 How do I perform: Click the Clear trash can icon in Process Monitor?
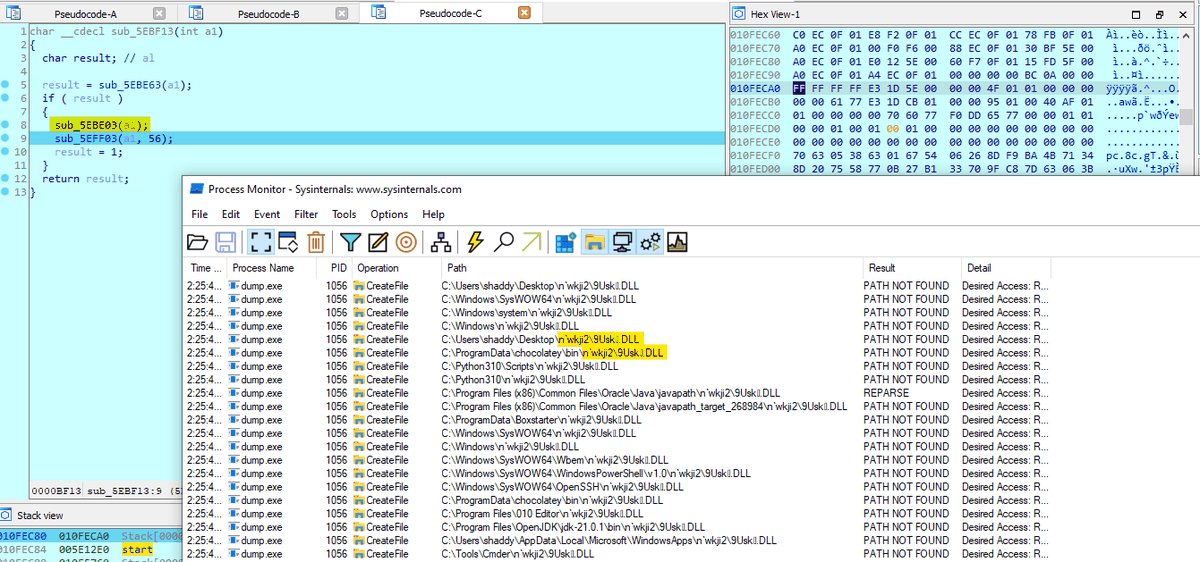(316, 241)
